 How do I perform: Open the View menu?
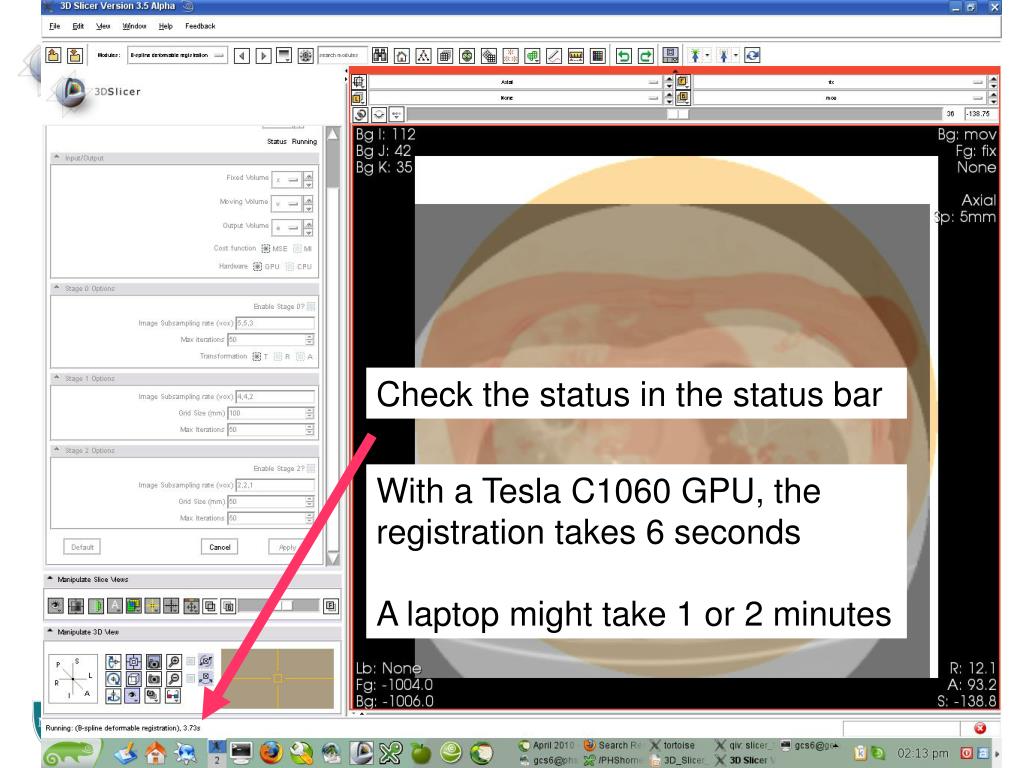pos(103,26)
